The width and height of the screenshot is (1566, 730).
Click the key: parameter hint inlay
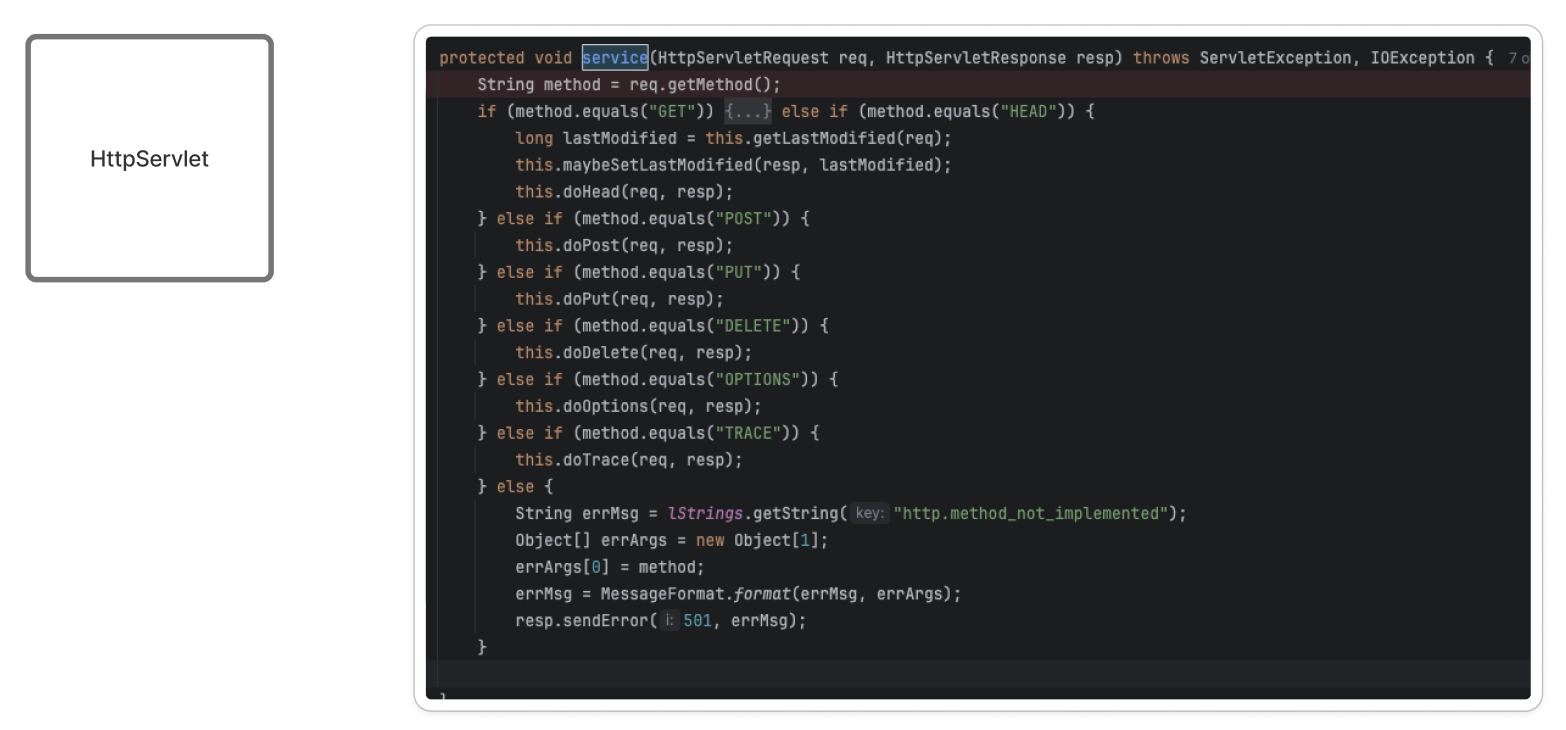click(870, 513)
